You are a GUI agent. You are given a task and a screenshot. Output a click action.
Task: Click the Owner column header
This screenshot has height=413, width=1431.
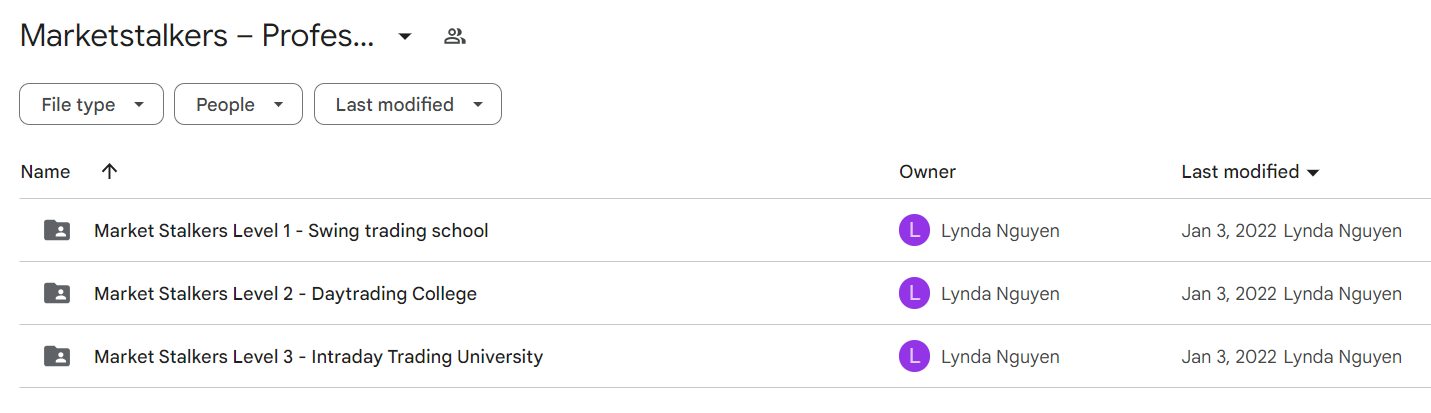(x=927, y=171)
